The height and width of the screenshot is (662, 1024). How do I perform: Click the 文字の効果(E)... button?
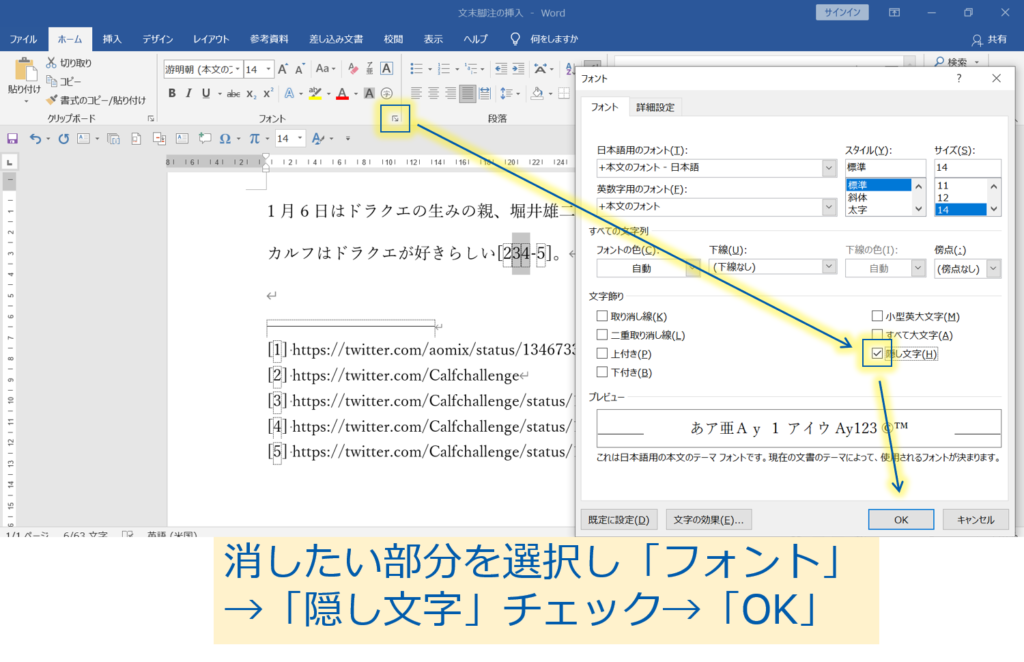709,520
